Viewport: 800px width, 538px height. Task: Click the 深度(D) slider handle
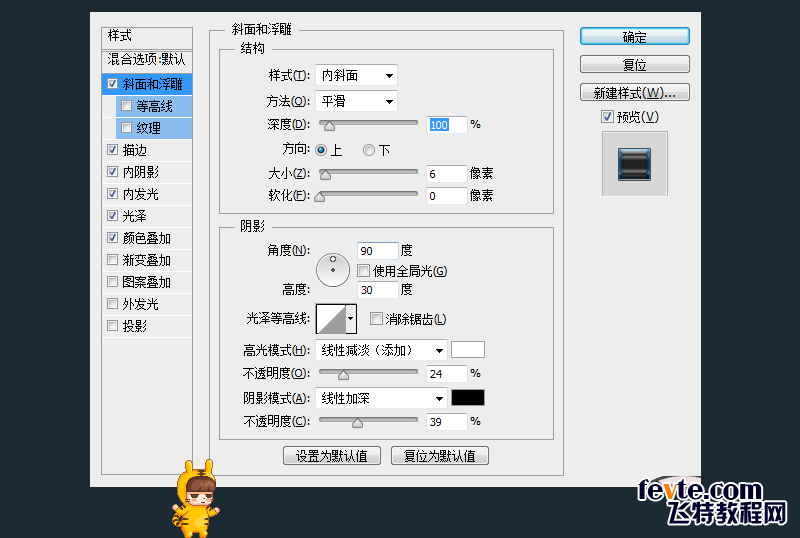330,126
